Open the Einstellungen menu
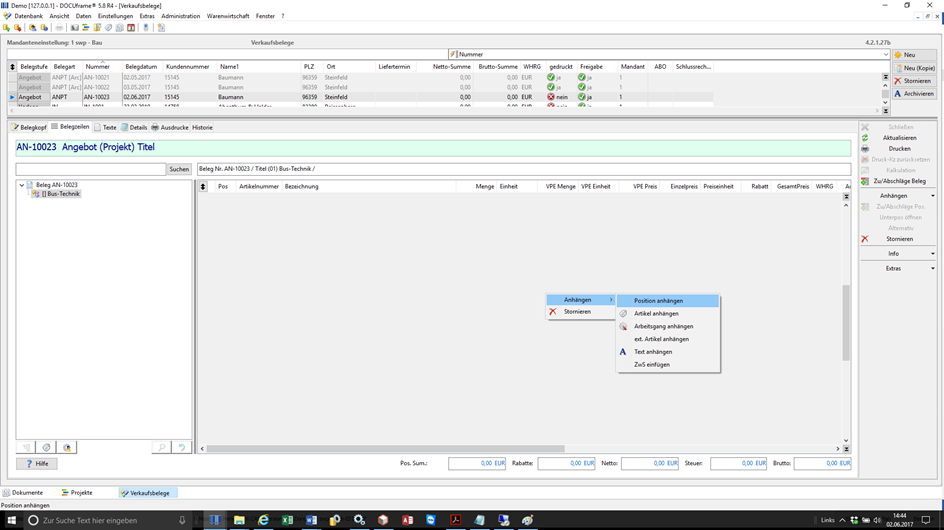Screen dimensions: 944x530 (116, 16)
